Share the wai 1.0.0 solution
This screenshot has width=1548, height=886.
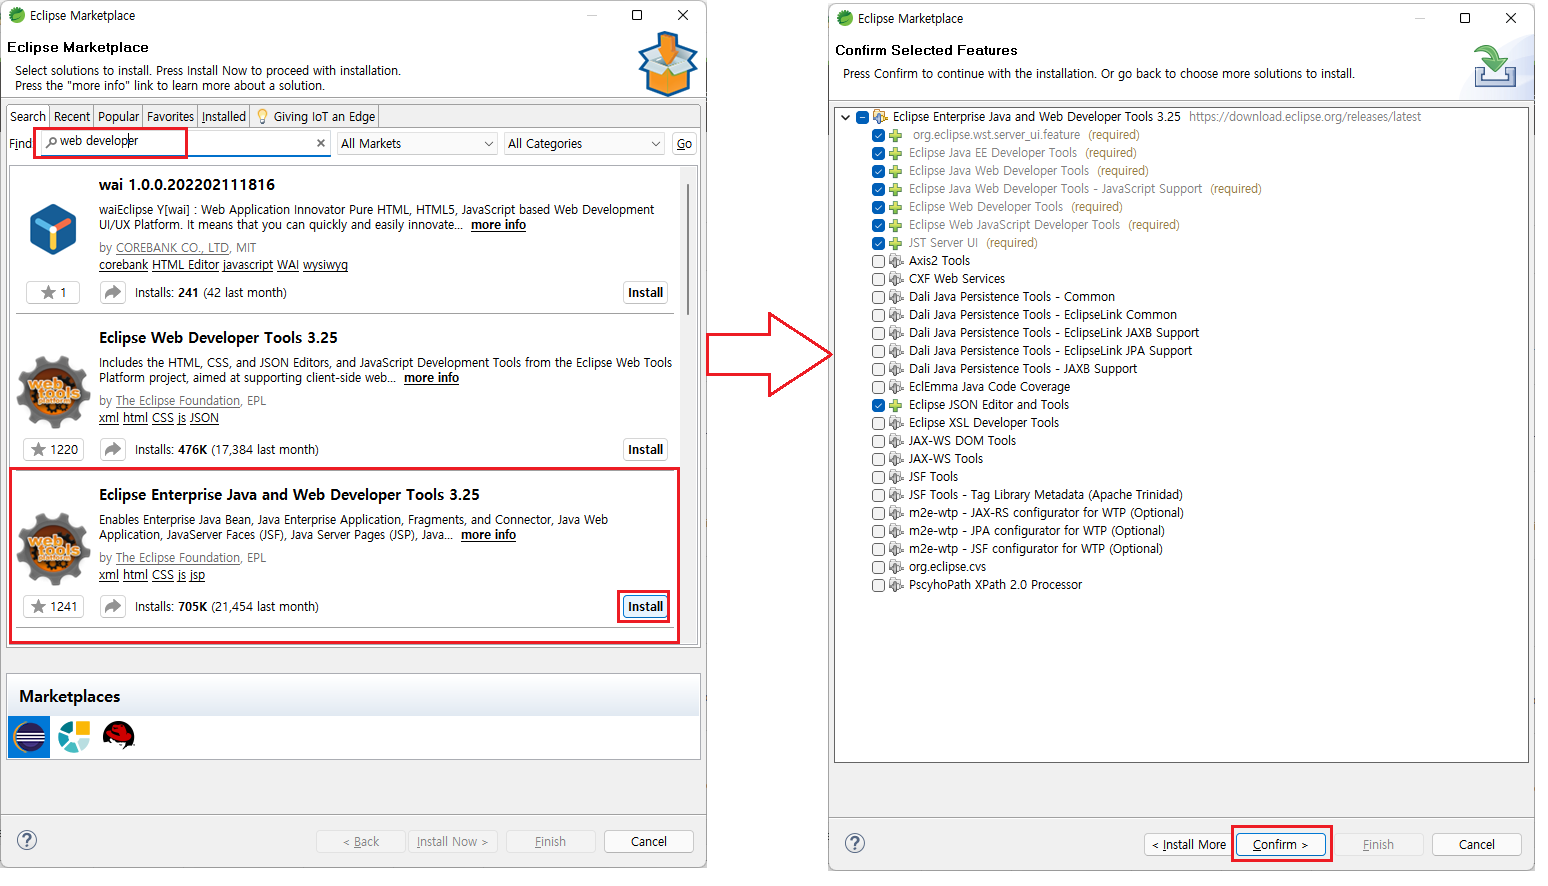[113, 293]
